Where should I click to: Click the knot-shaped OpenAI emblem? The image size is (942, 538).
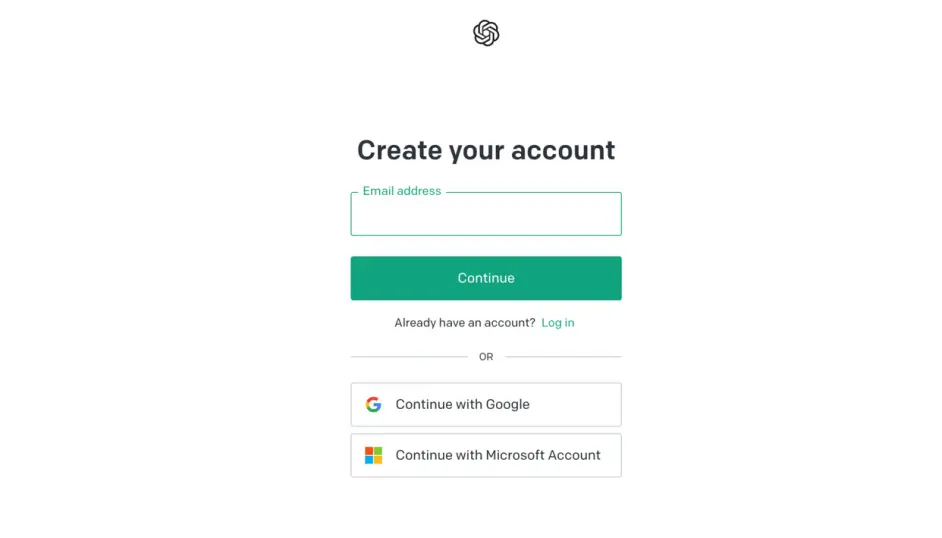coord(485,33)
